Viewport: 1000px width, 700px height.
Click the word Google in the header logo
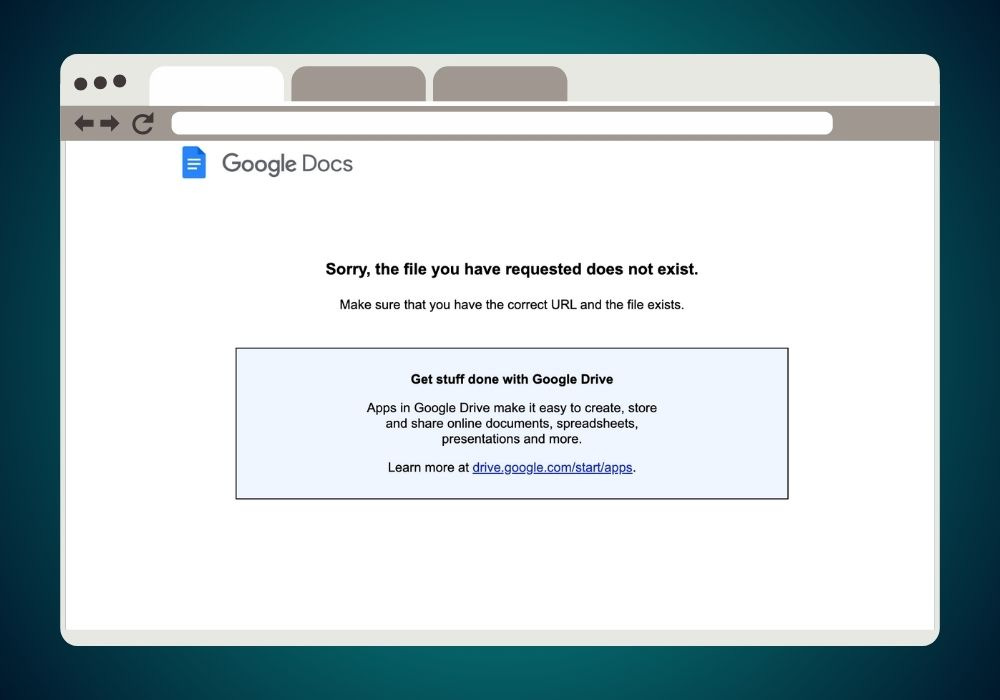(x=259, y=164)
